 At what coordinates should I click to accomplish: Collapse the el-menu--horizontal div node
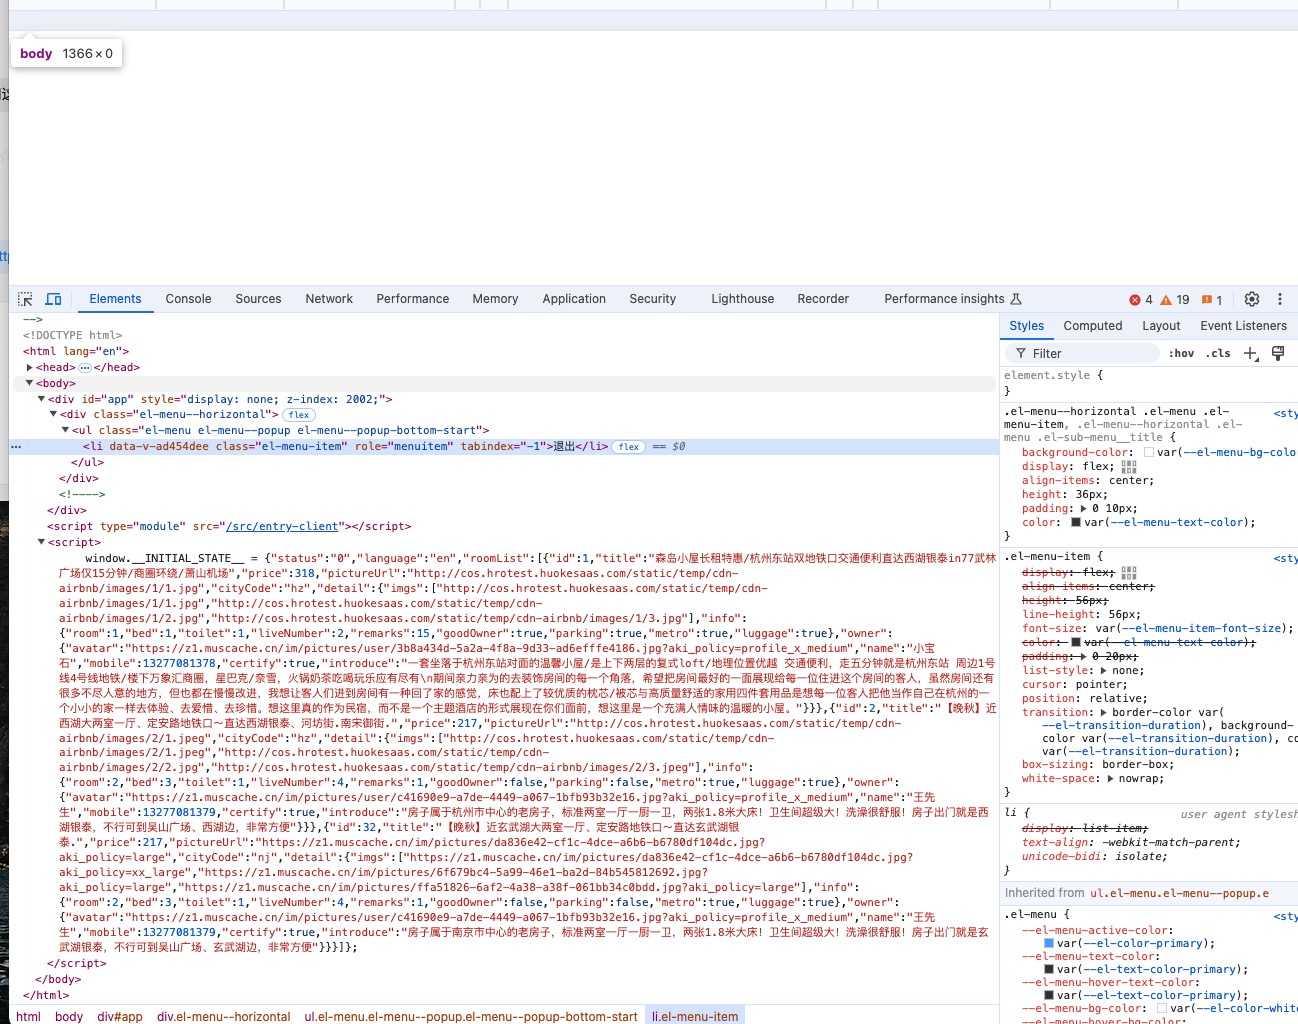point(53,414)
